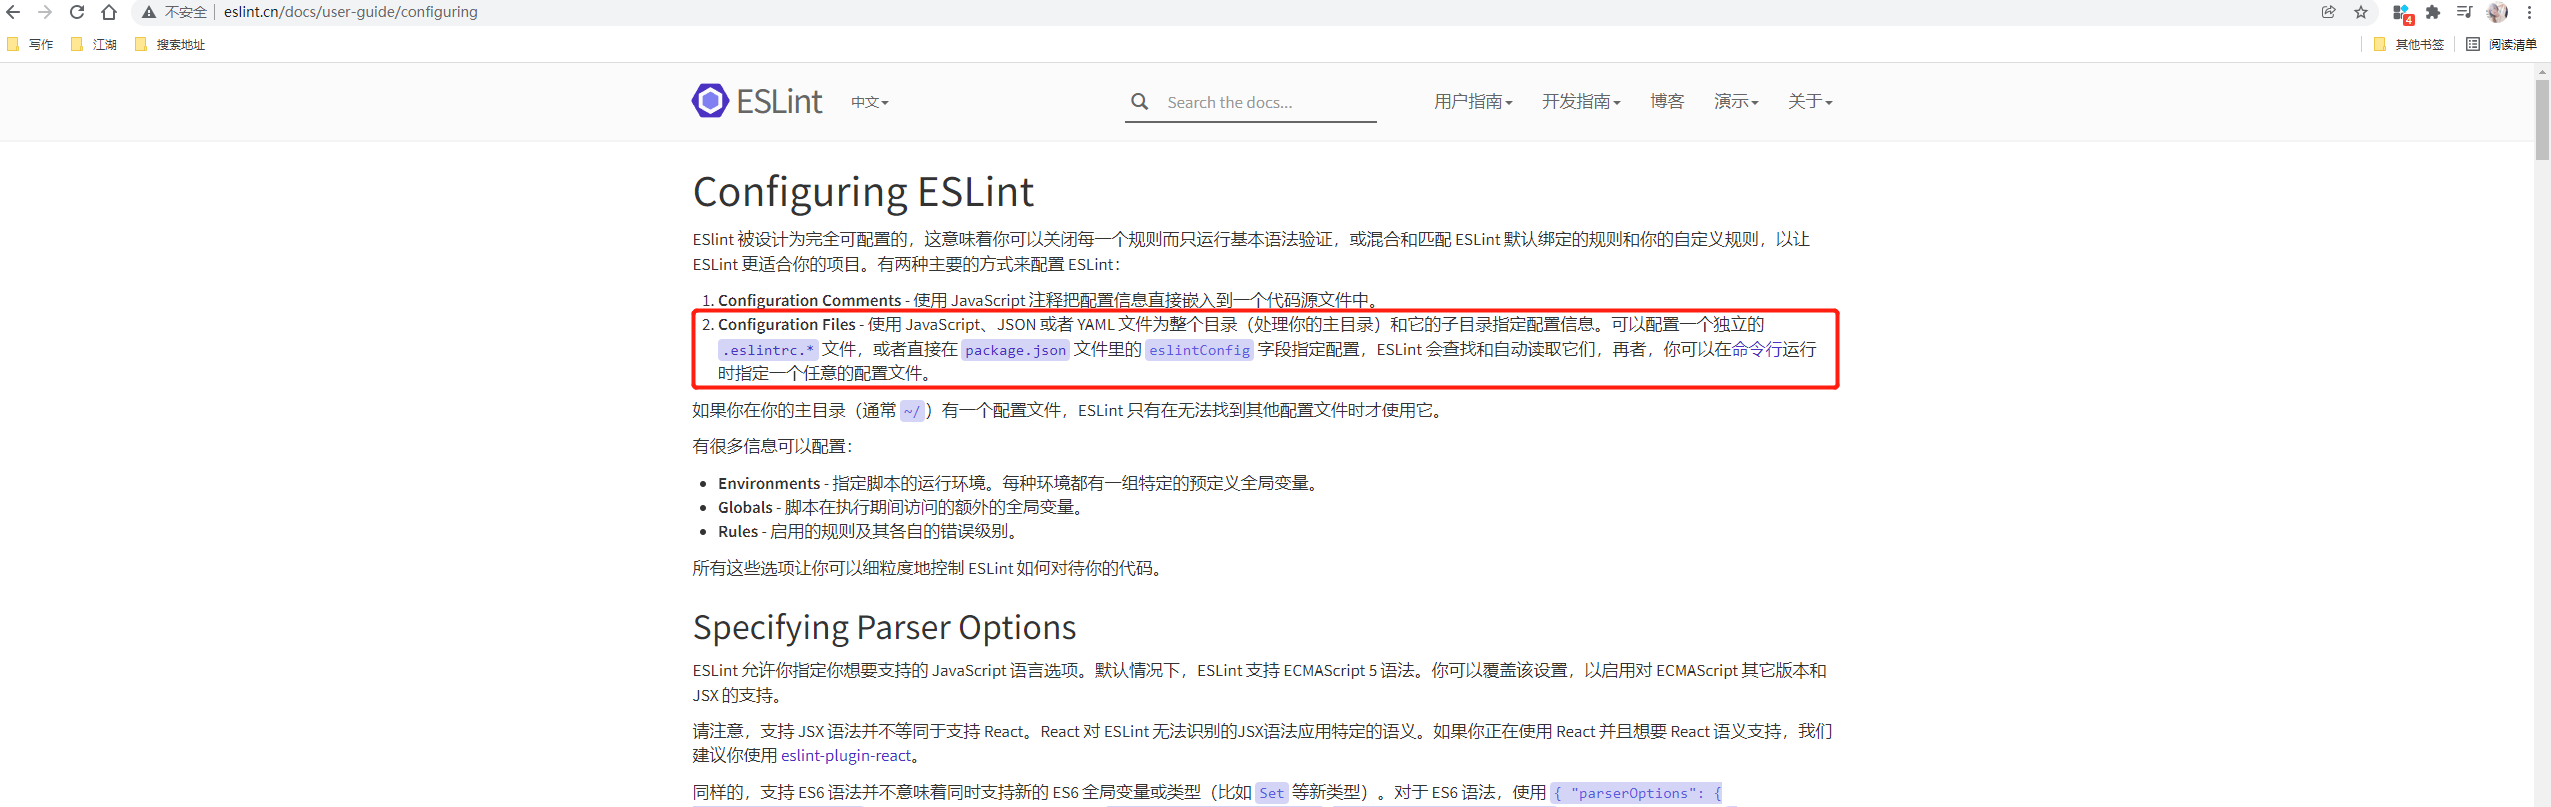Open Chrome three-dot menu
This screenshot has width=2551, height=807.
pos(2530,12)
